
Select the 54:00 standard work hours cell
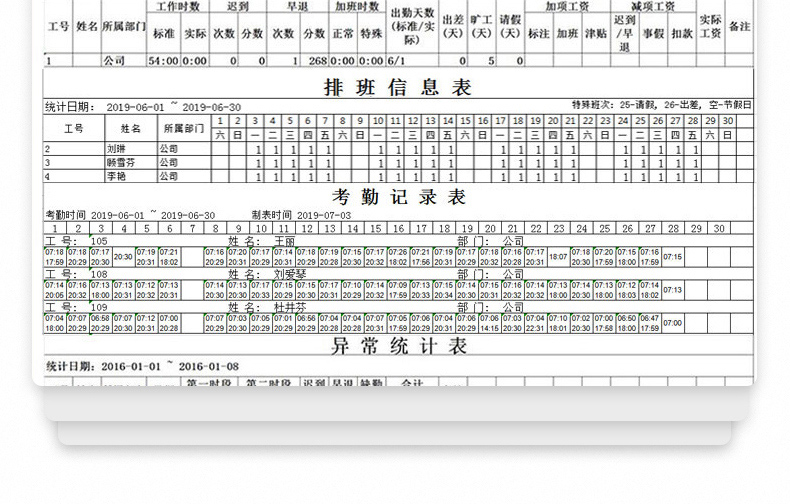(163, 61)
